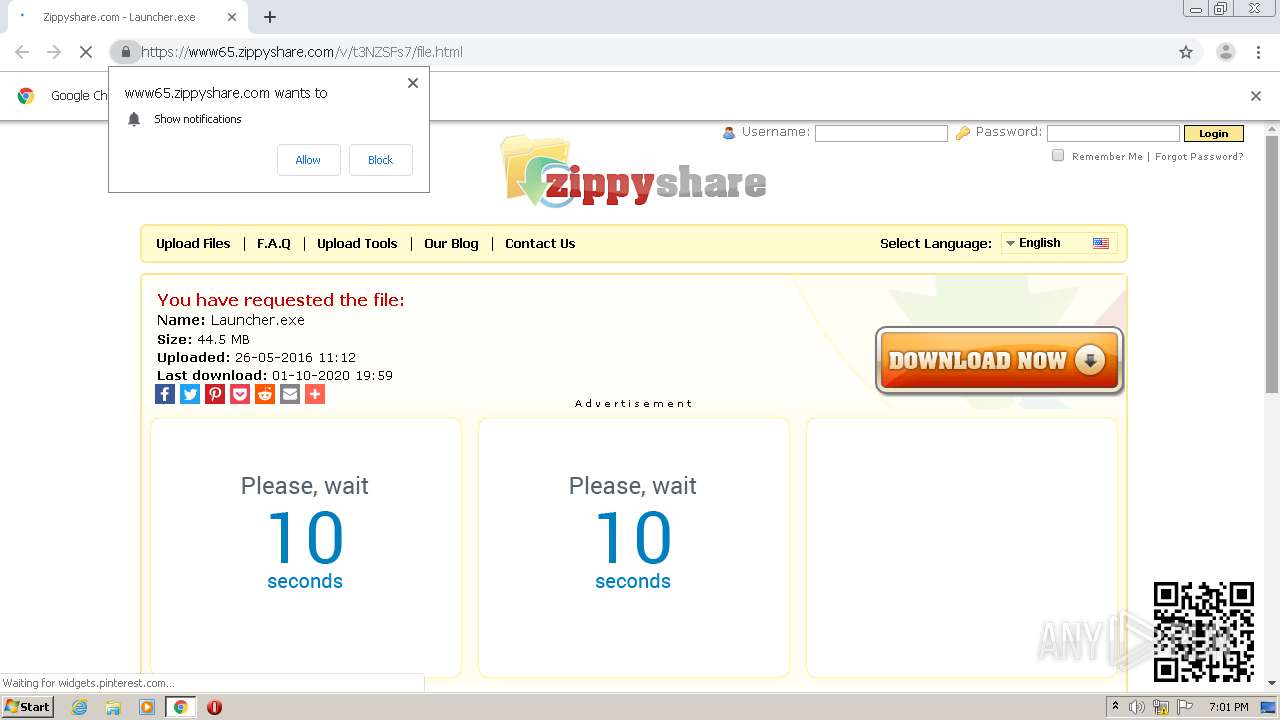
Task: Go back to the previous page
Action: pos(22,52)
